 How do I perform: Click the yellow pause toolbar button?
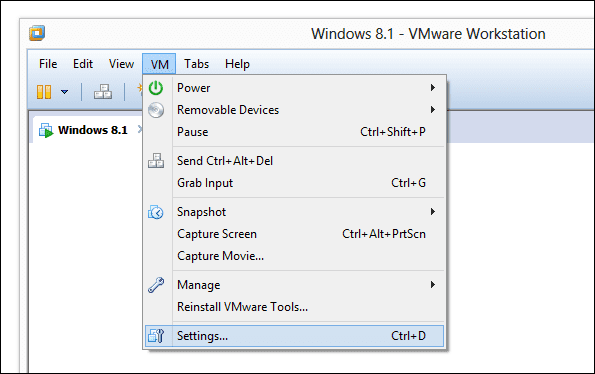[44, 92]
